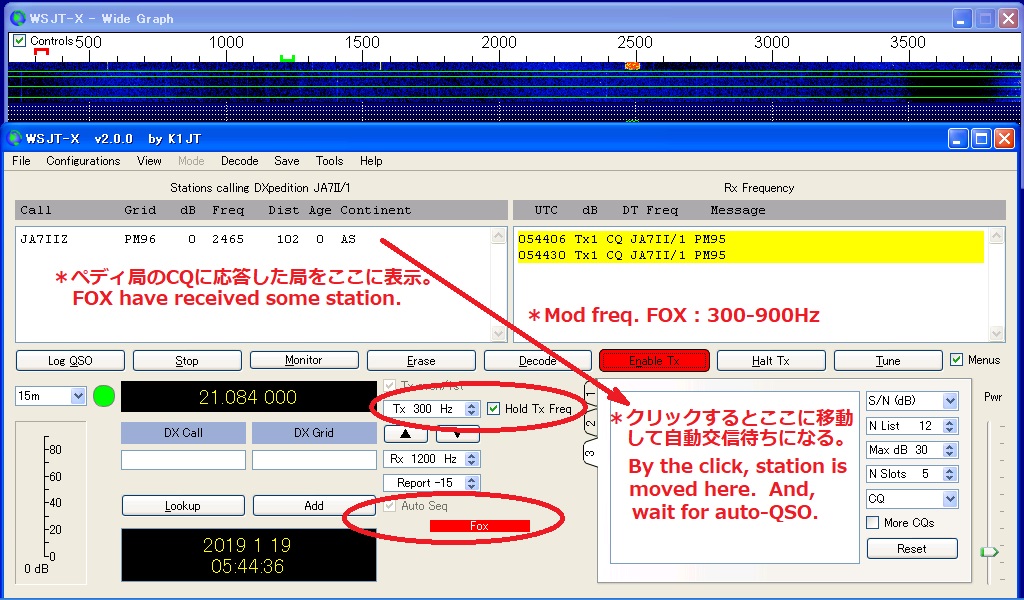Viewport: 1024px width, 600px height.
Task: Click the Reset button
Action: (912, 548)
